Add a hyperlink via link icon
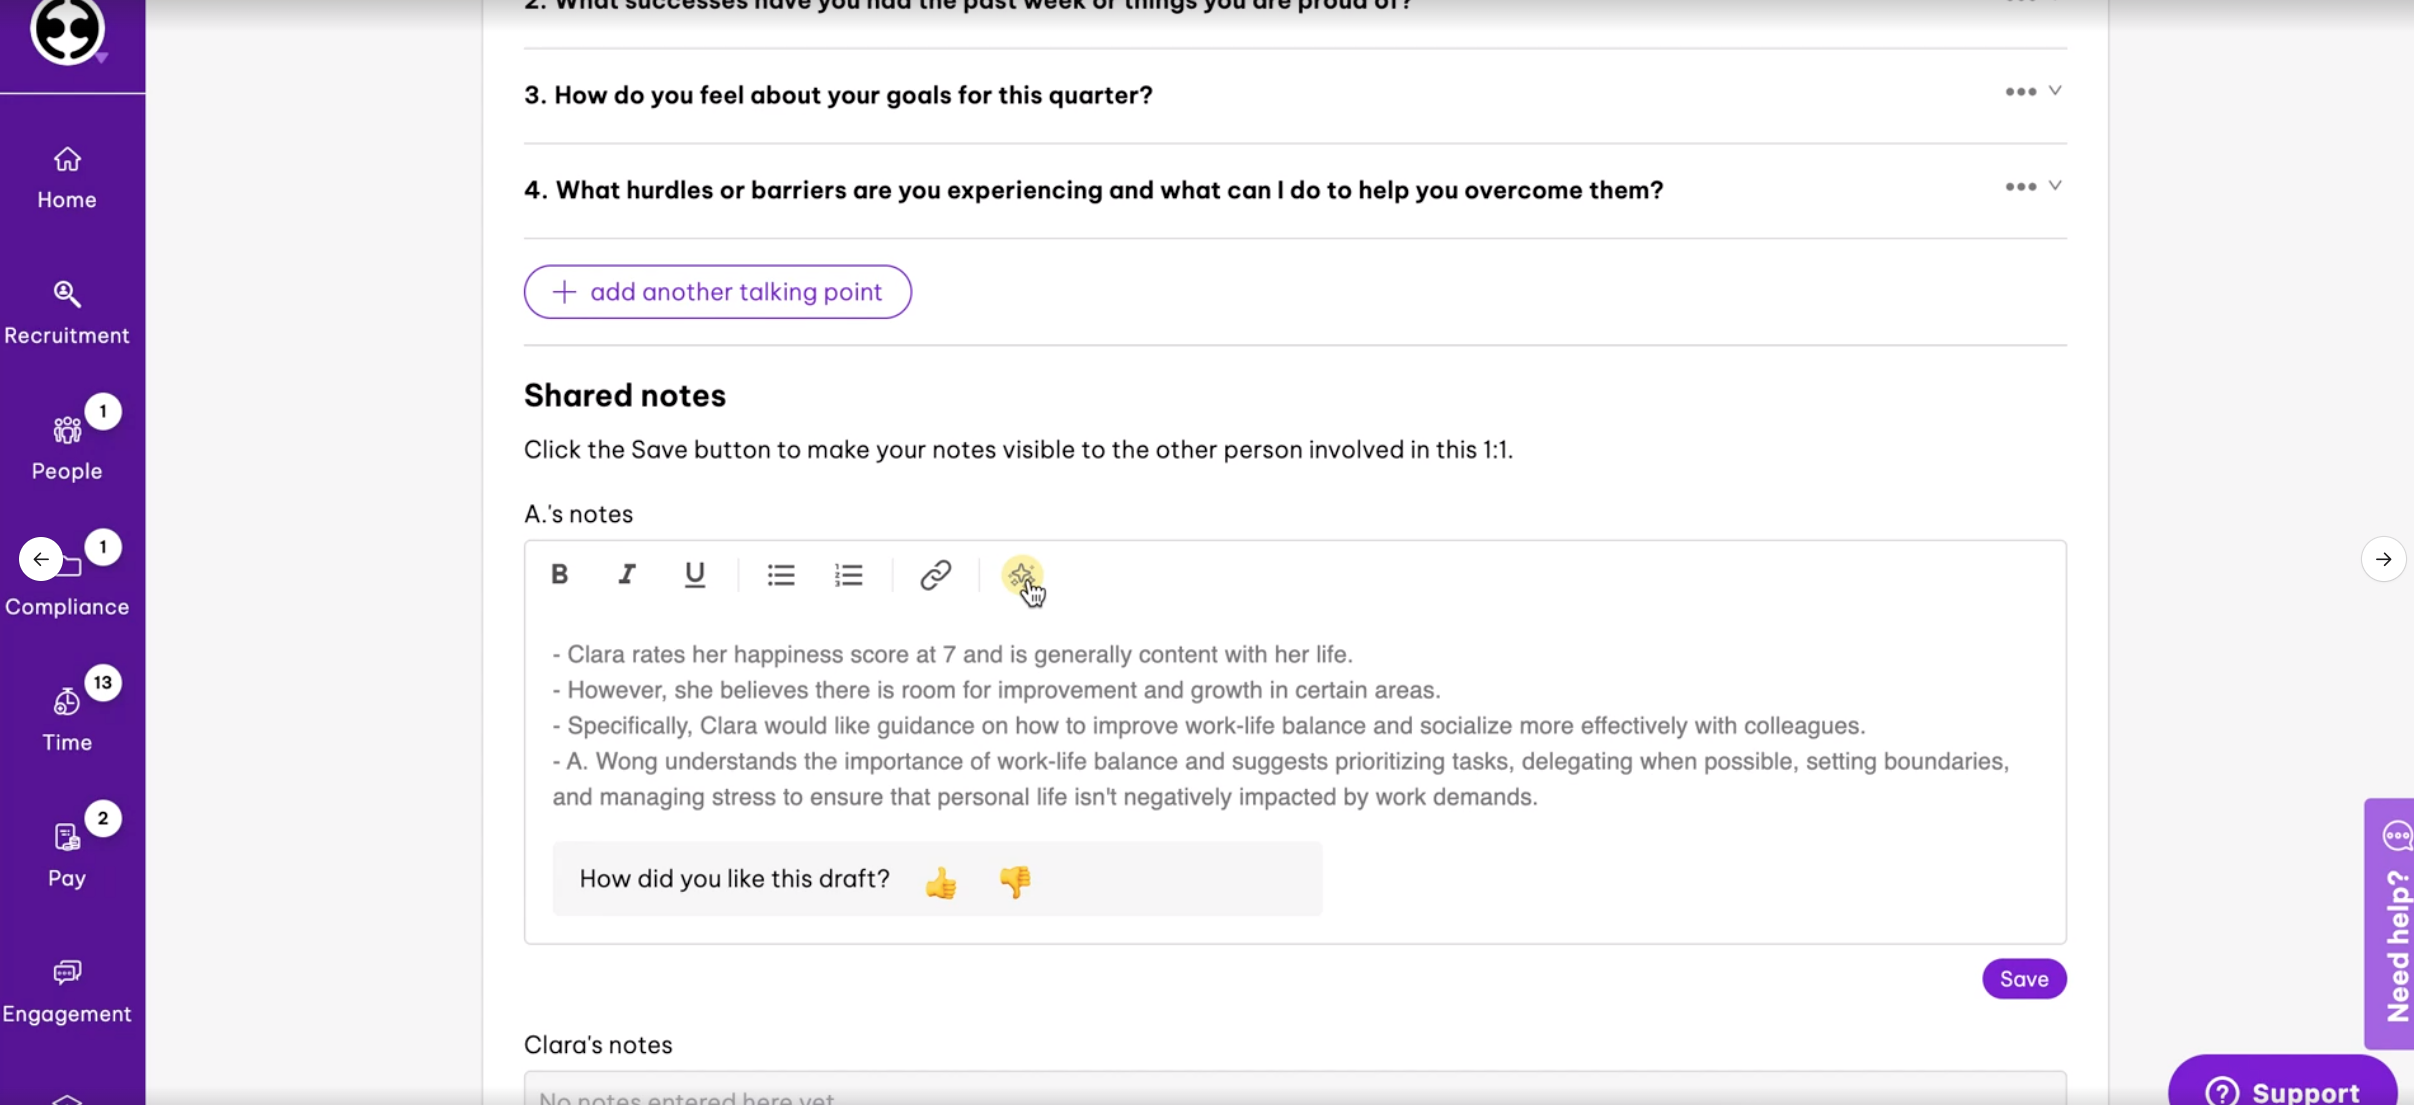 point(935,574)
